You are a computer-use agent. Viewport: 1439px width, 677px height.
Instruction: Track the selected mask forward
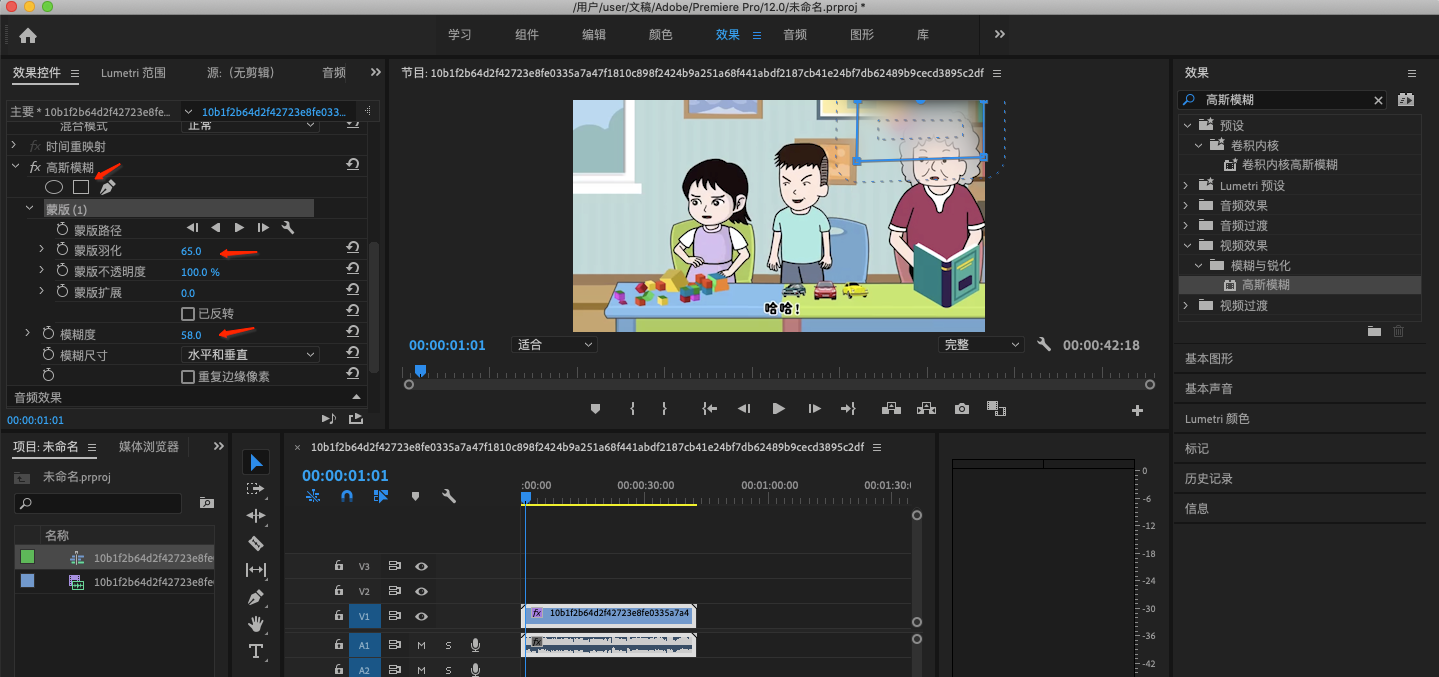pos(239,229)
